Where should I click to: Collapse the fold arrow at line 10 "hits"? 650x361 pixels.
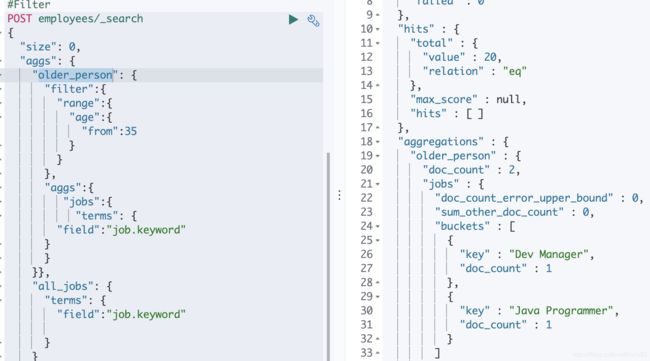tap(378, 29)
